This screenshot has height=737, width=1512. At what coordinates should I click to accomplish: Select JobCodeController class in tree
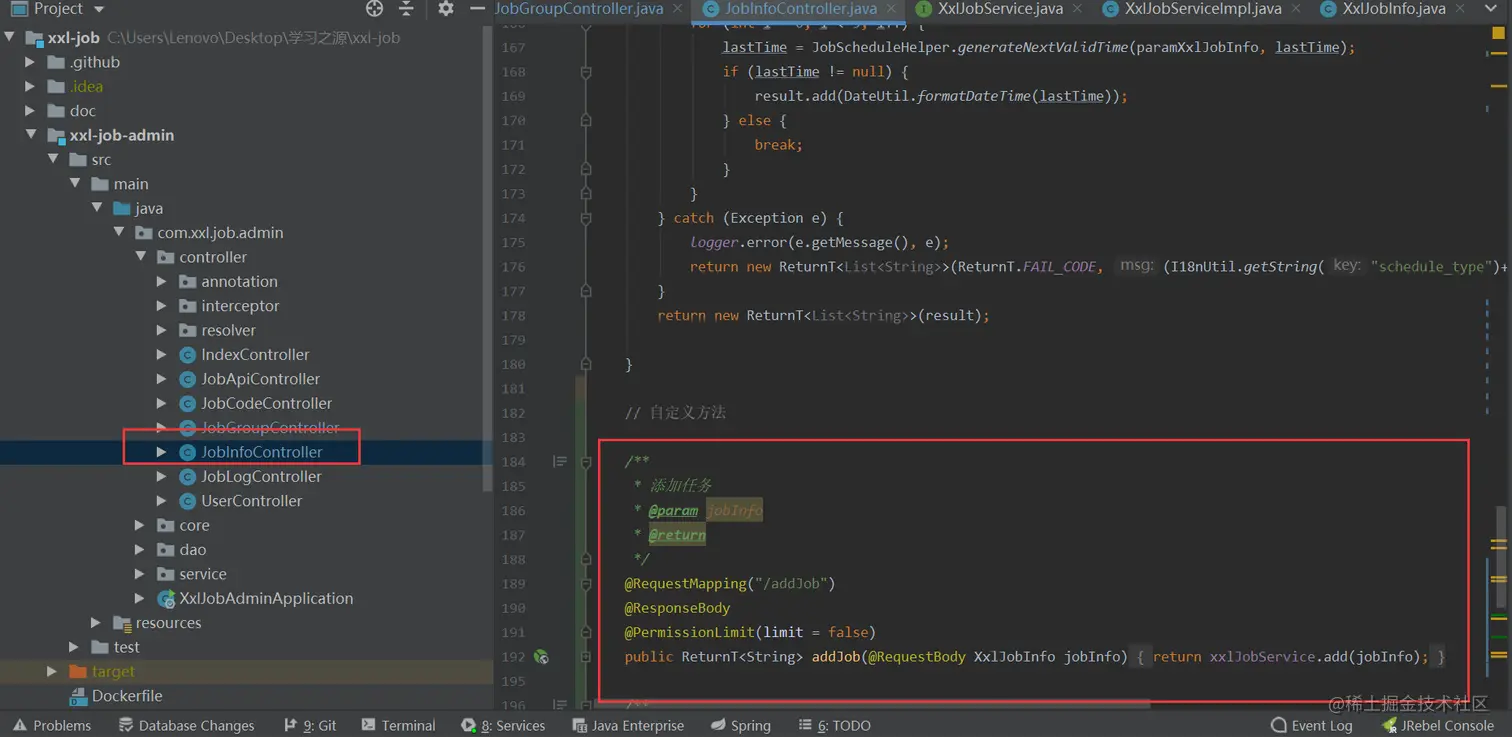coord(266,403)
